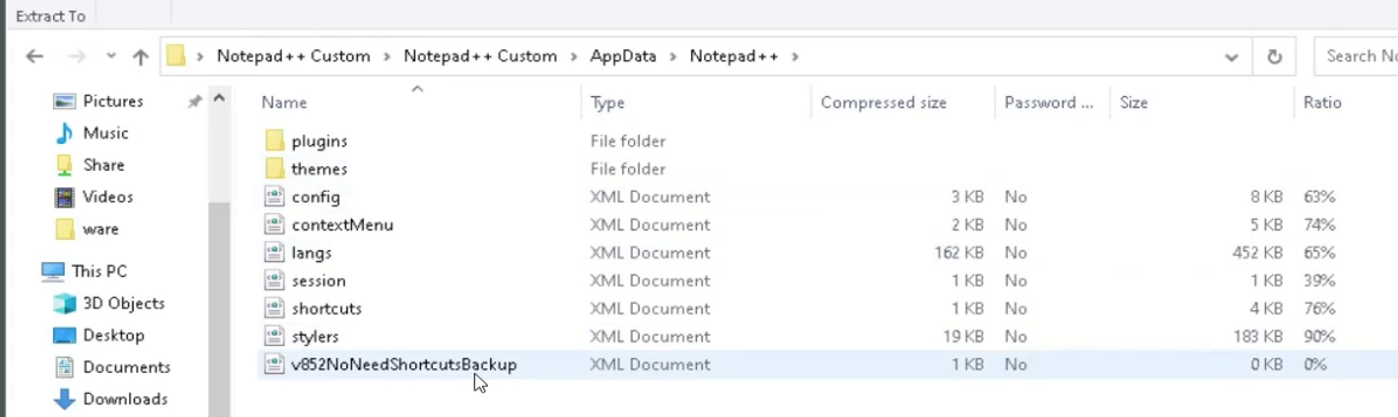Select plugins folder name
Image resolution: width=1398 pixels, height=417 pixels.
point(319,141)
